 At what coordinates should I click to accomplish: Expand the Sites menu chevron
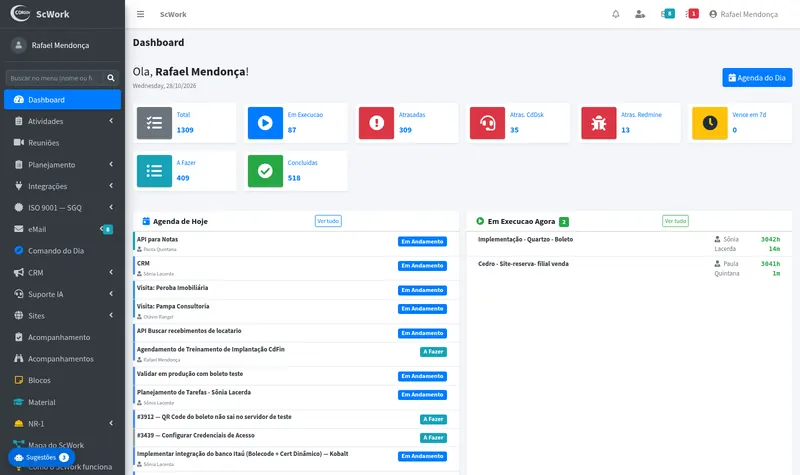pyautogui.click(x=111, y=315)
